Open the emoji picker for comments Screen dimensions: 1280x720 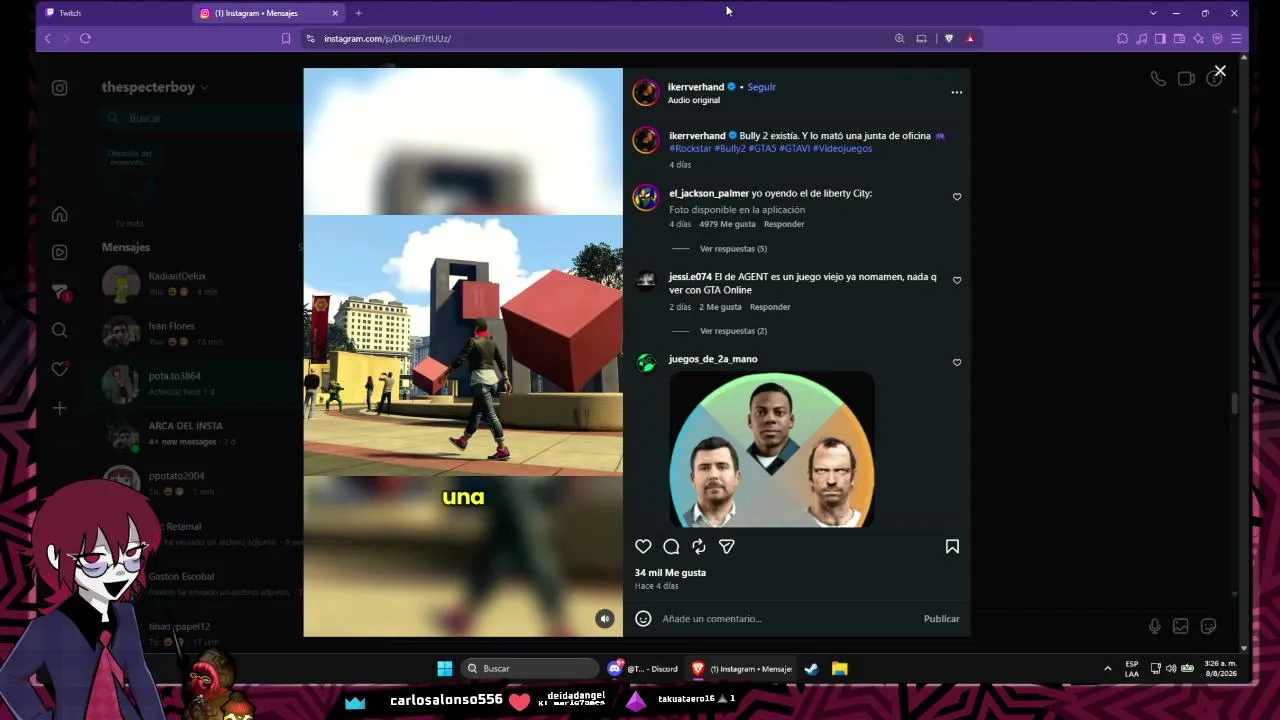coord(643,619)
